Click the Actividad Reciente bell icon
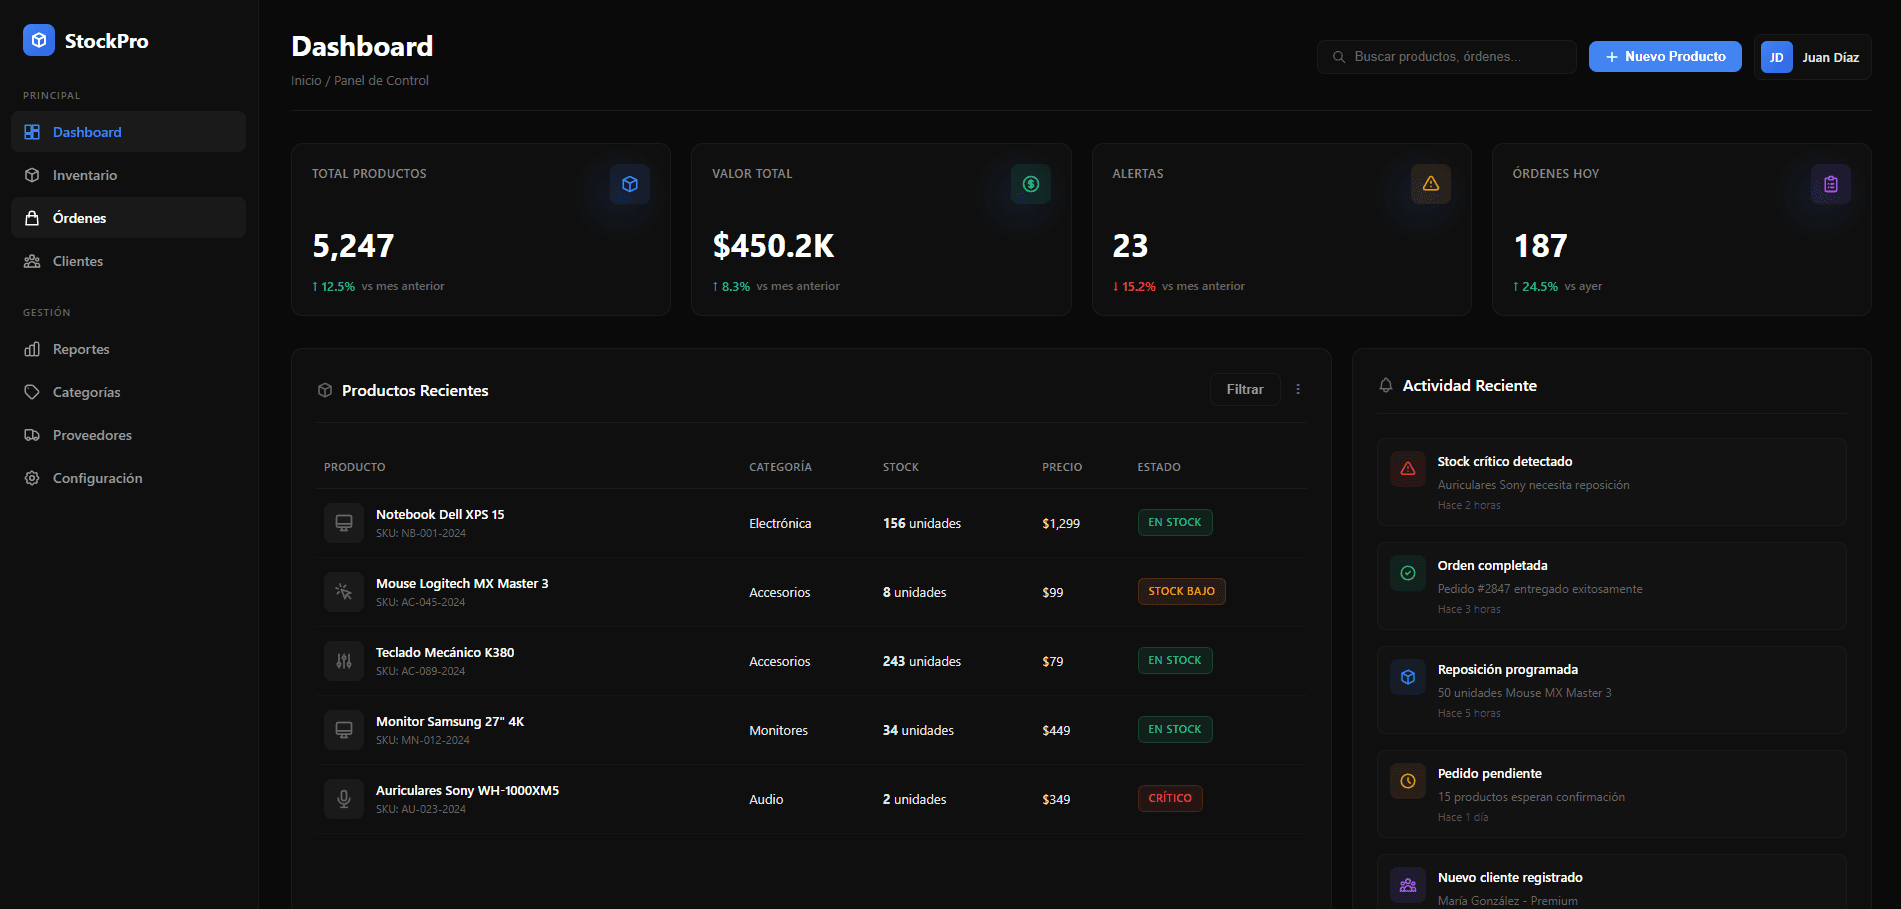 pyautogui.click(x=1386, y=386)
